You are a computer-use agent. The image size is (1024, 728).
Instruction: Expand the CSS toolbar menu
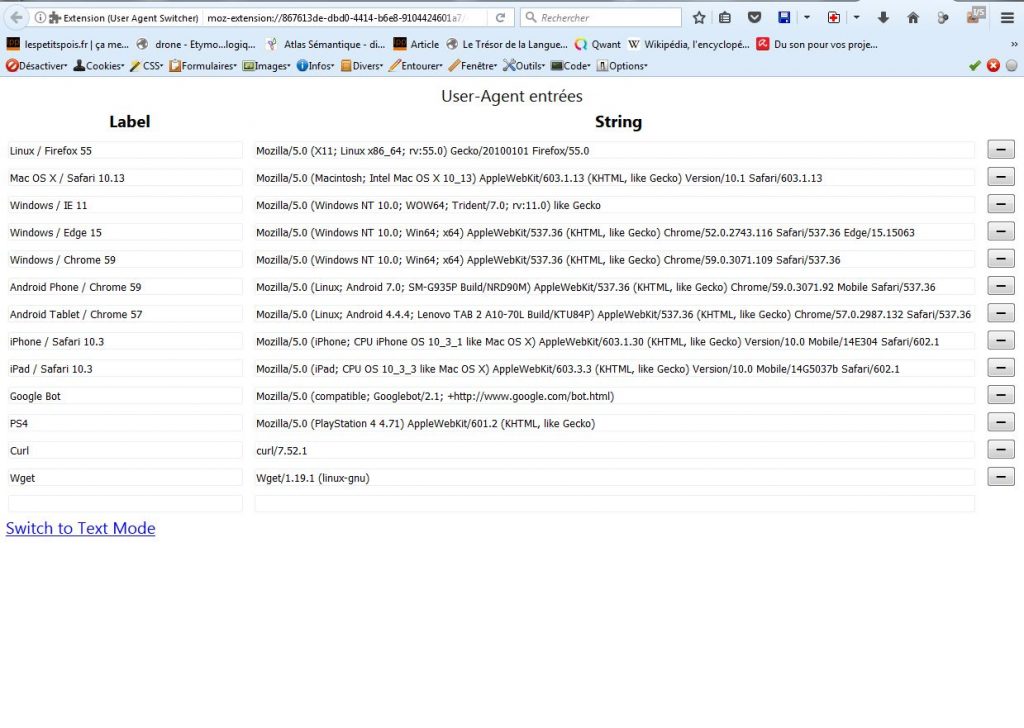146,66
